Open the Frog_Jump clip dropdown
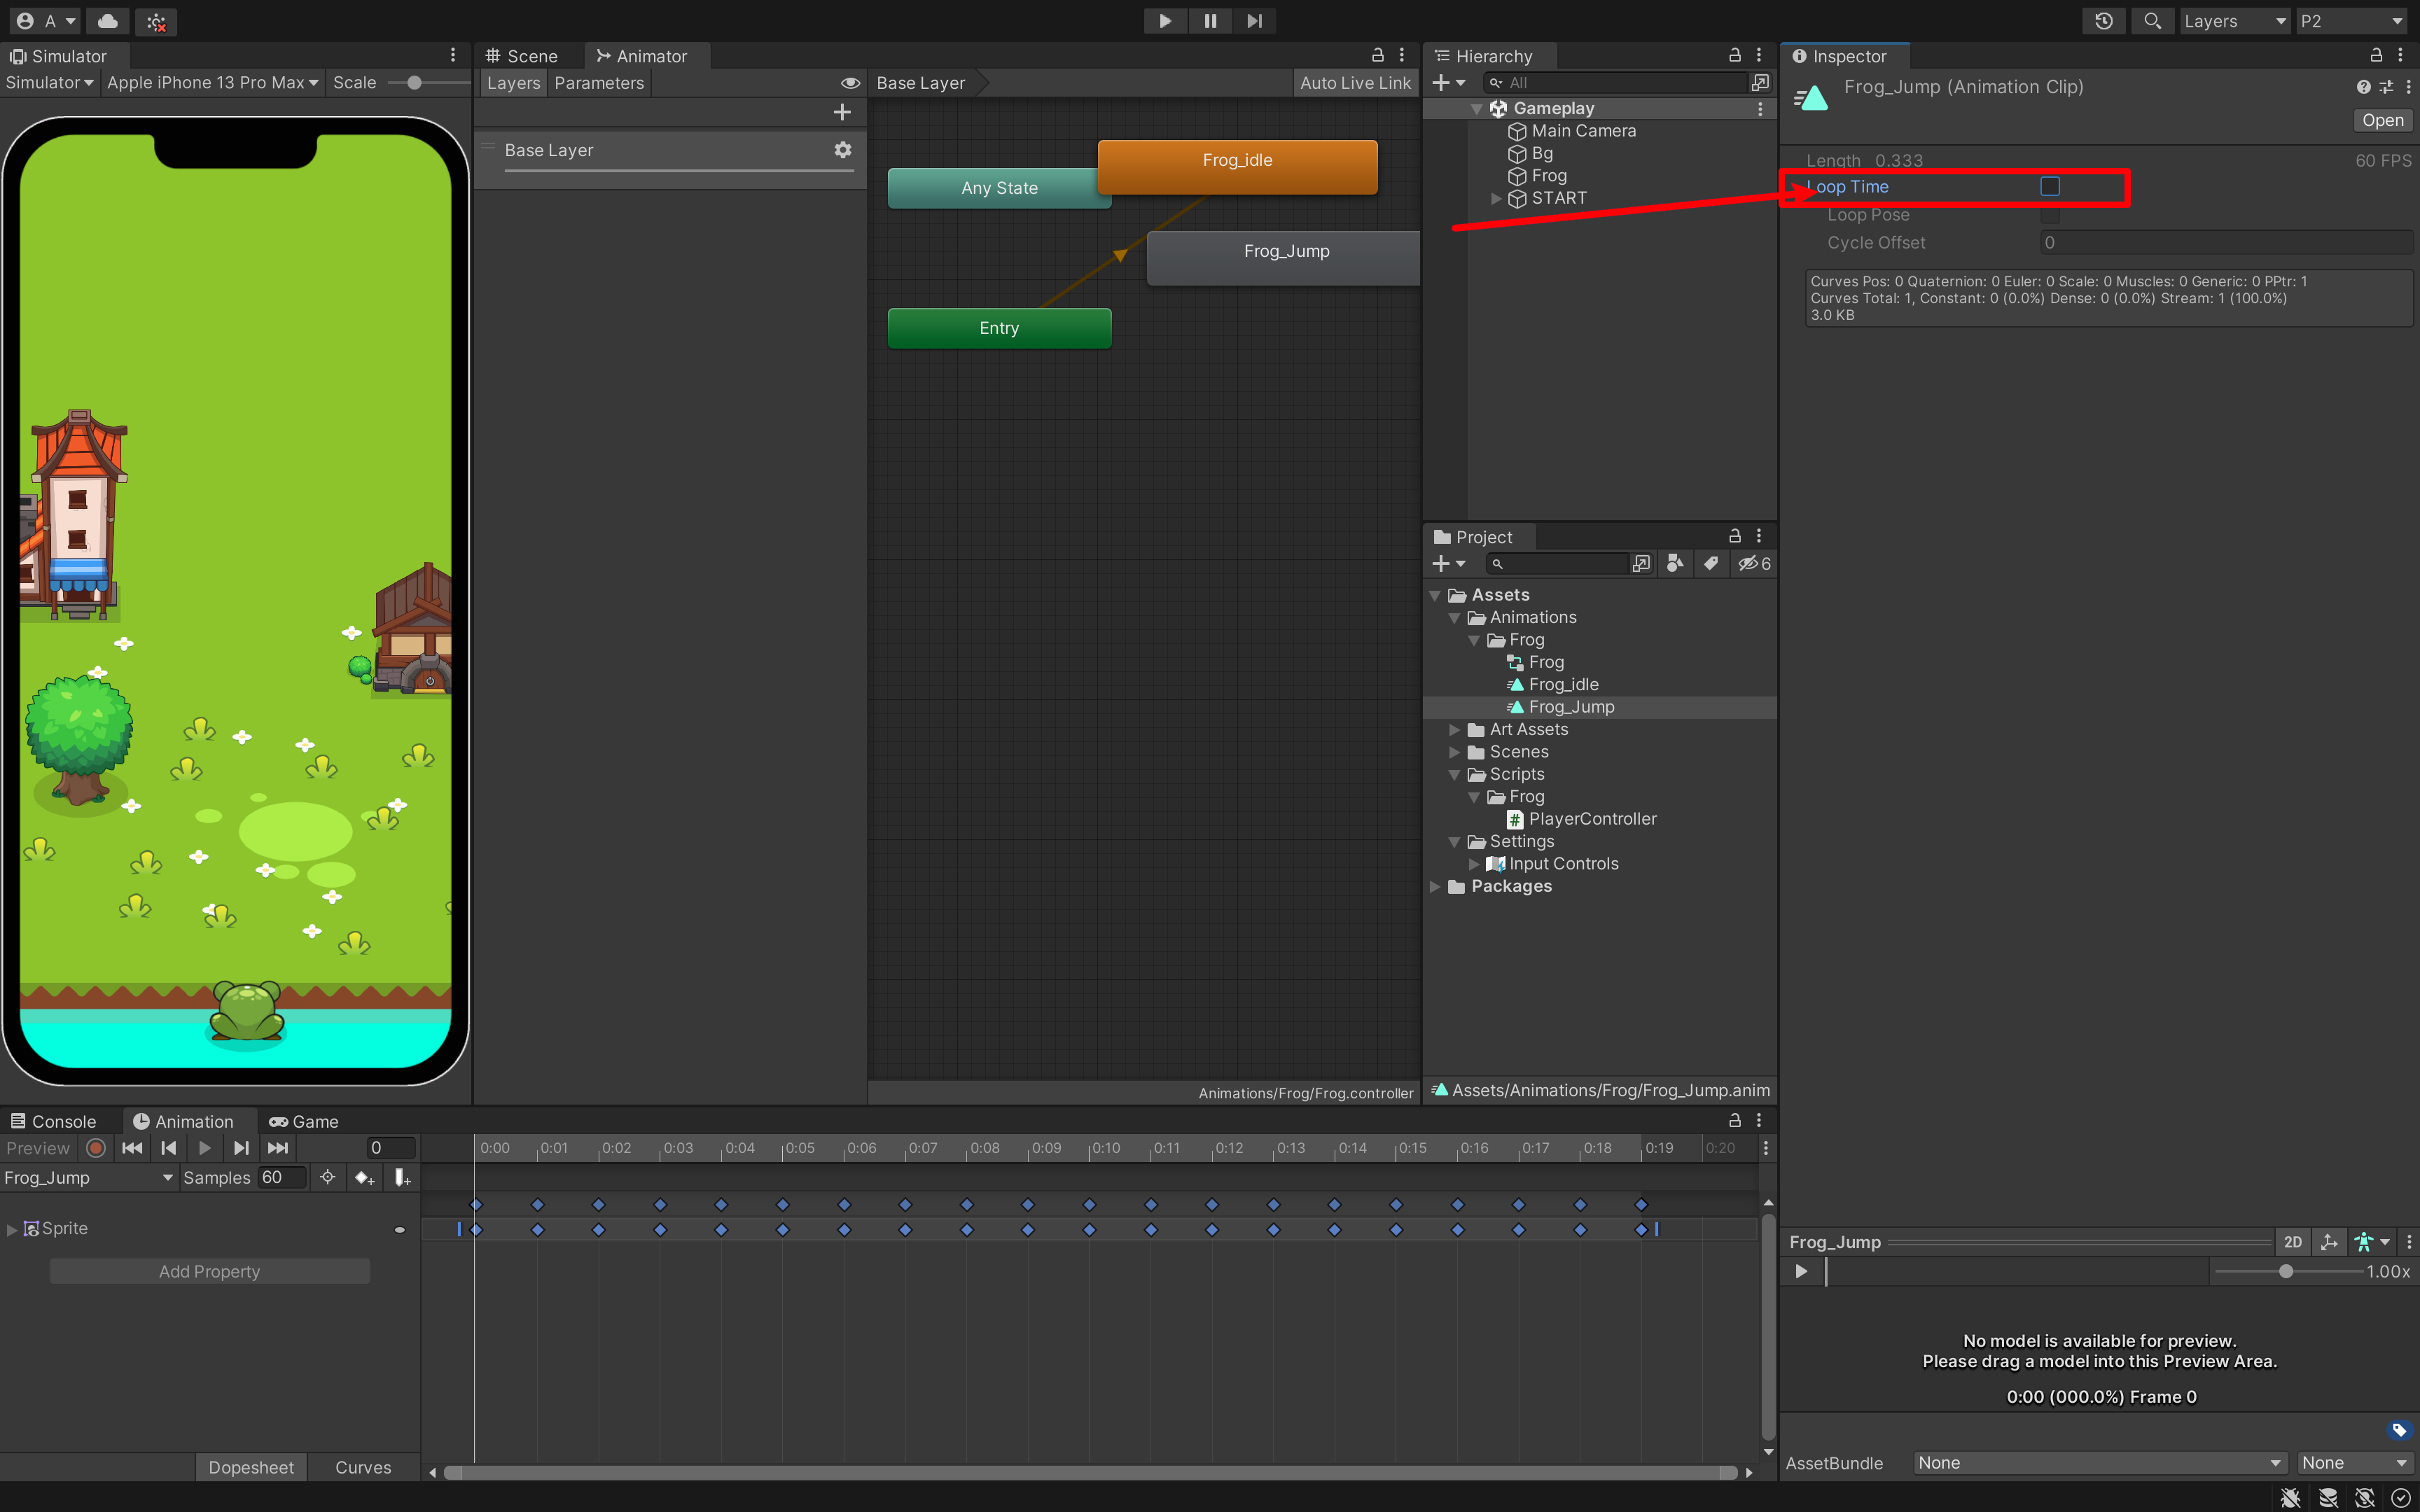2420x1512 pixels. tap(88, 1177)
